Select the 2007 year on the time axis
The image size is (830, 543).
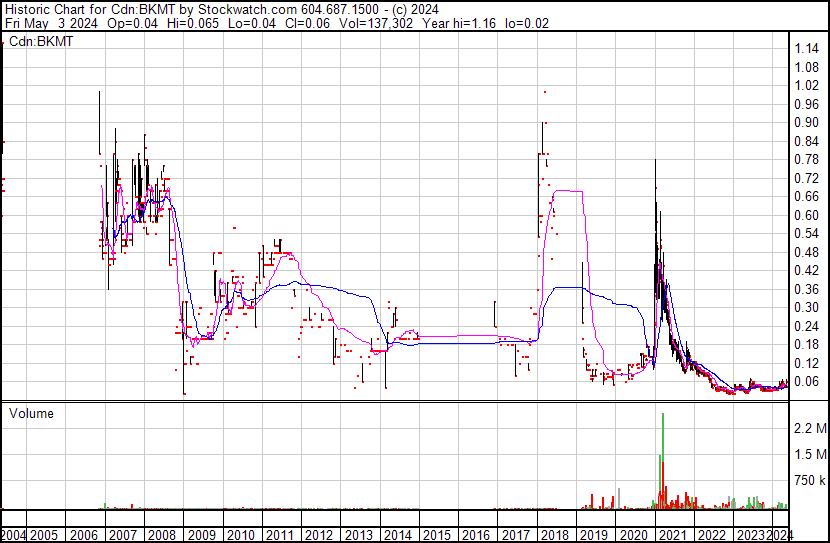point(123,535)
